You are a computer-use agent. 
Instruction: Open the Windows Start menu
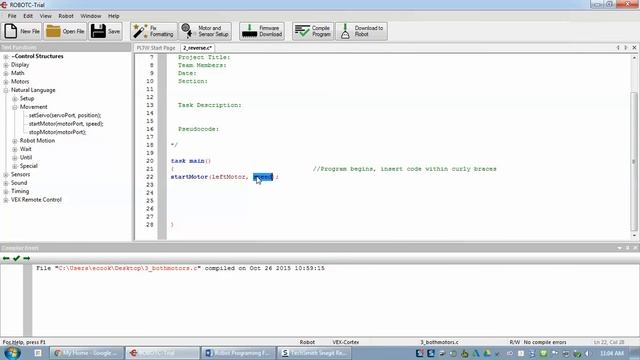click(12, 353)
